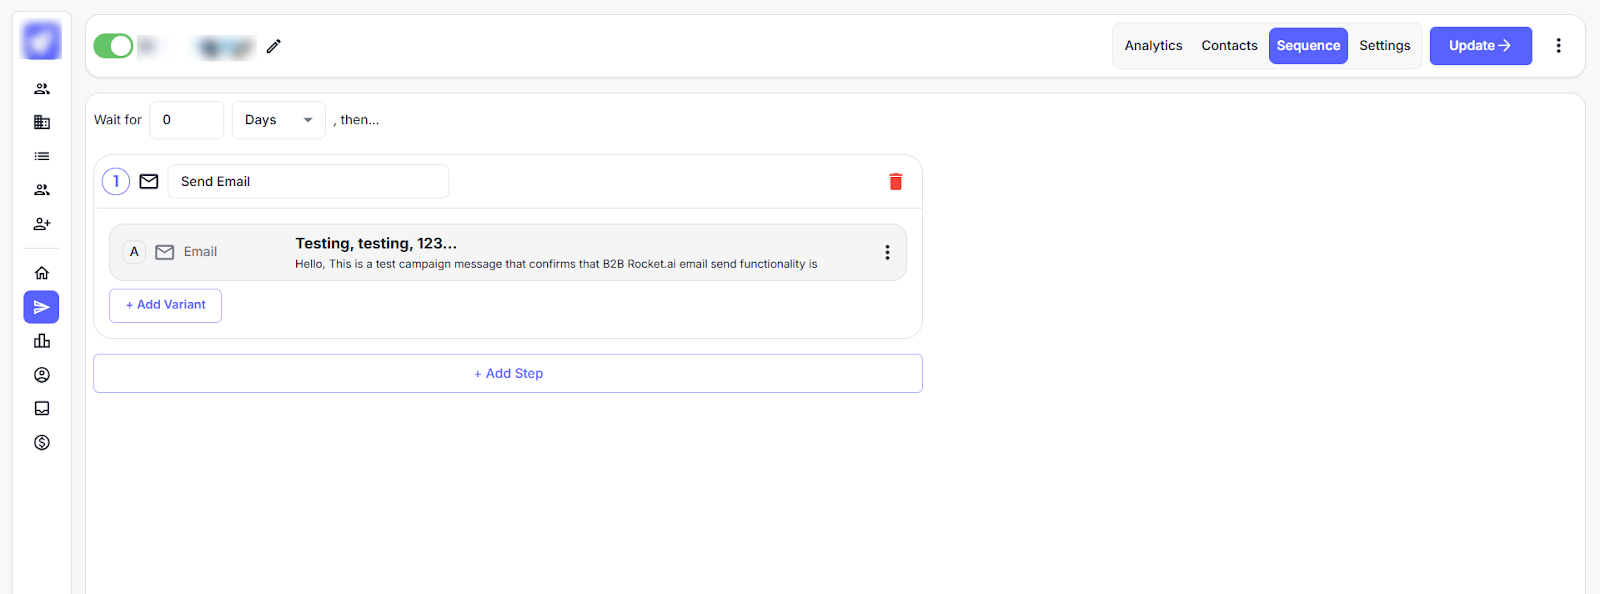Open the campaign kebab menu beside Update
Image resolution: width=1600 pixels, height=594 pixels.
[x=1557, y=46]
